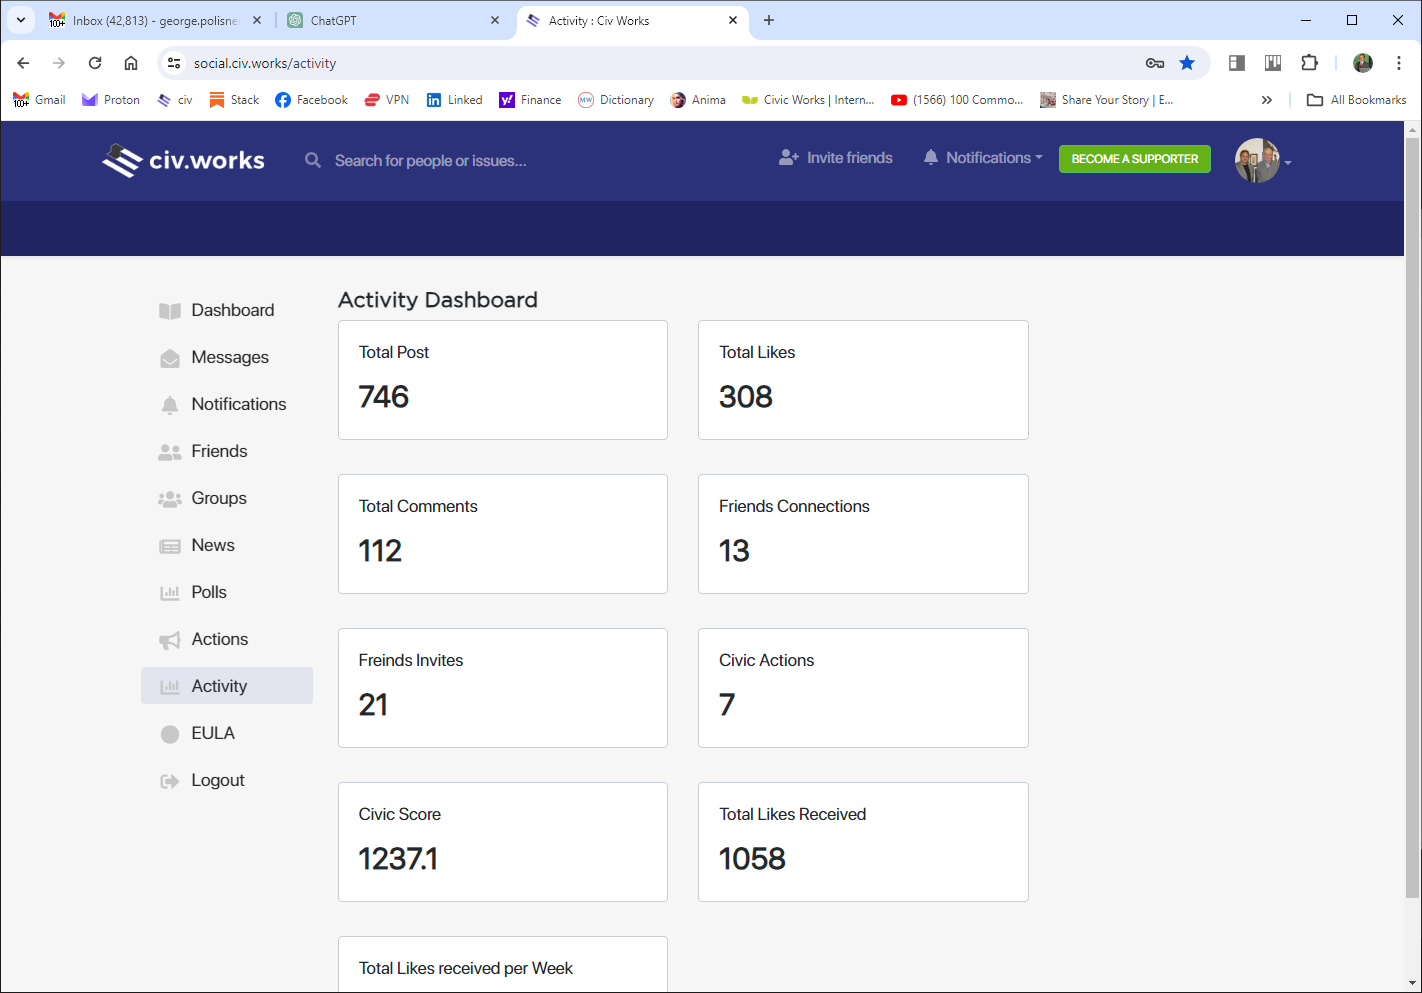Select Actions megaphone in sidebar
This screenshot has height=993, width=1422.
pyautogui.click(x=170, y=640)
